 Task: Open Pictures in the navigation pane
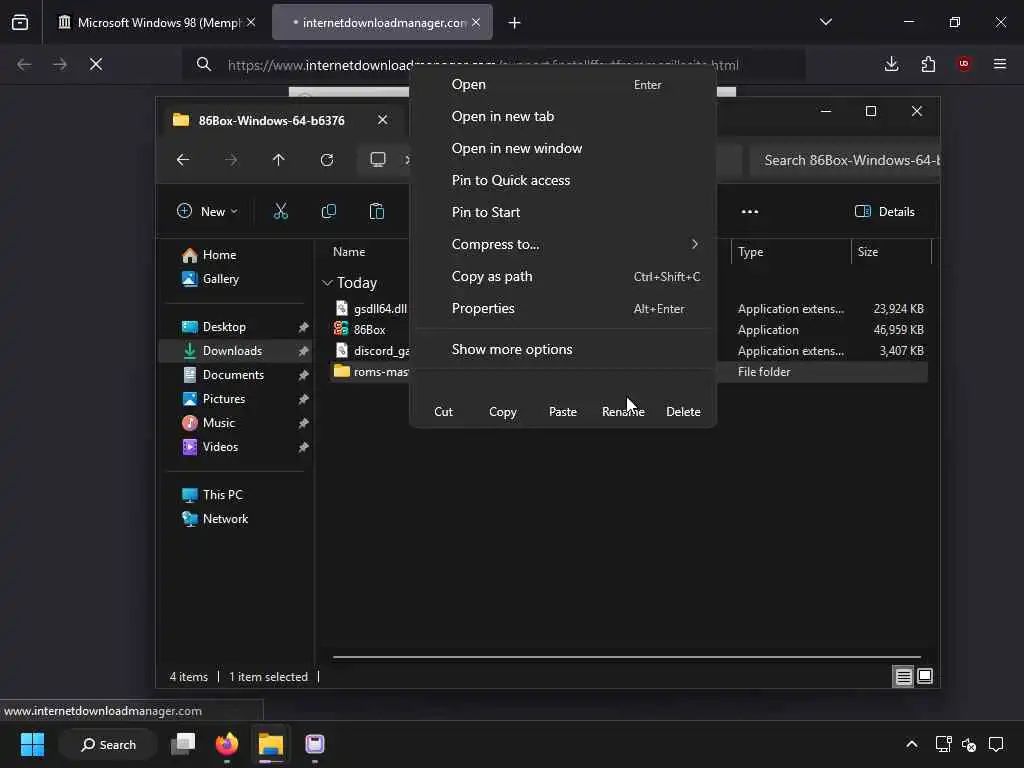223,399
